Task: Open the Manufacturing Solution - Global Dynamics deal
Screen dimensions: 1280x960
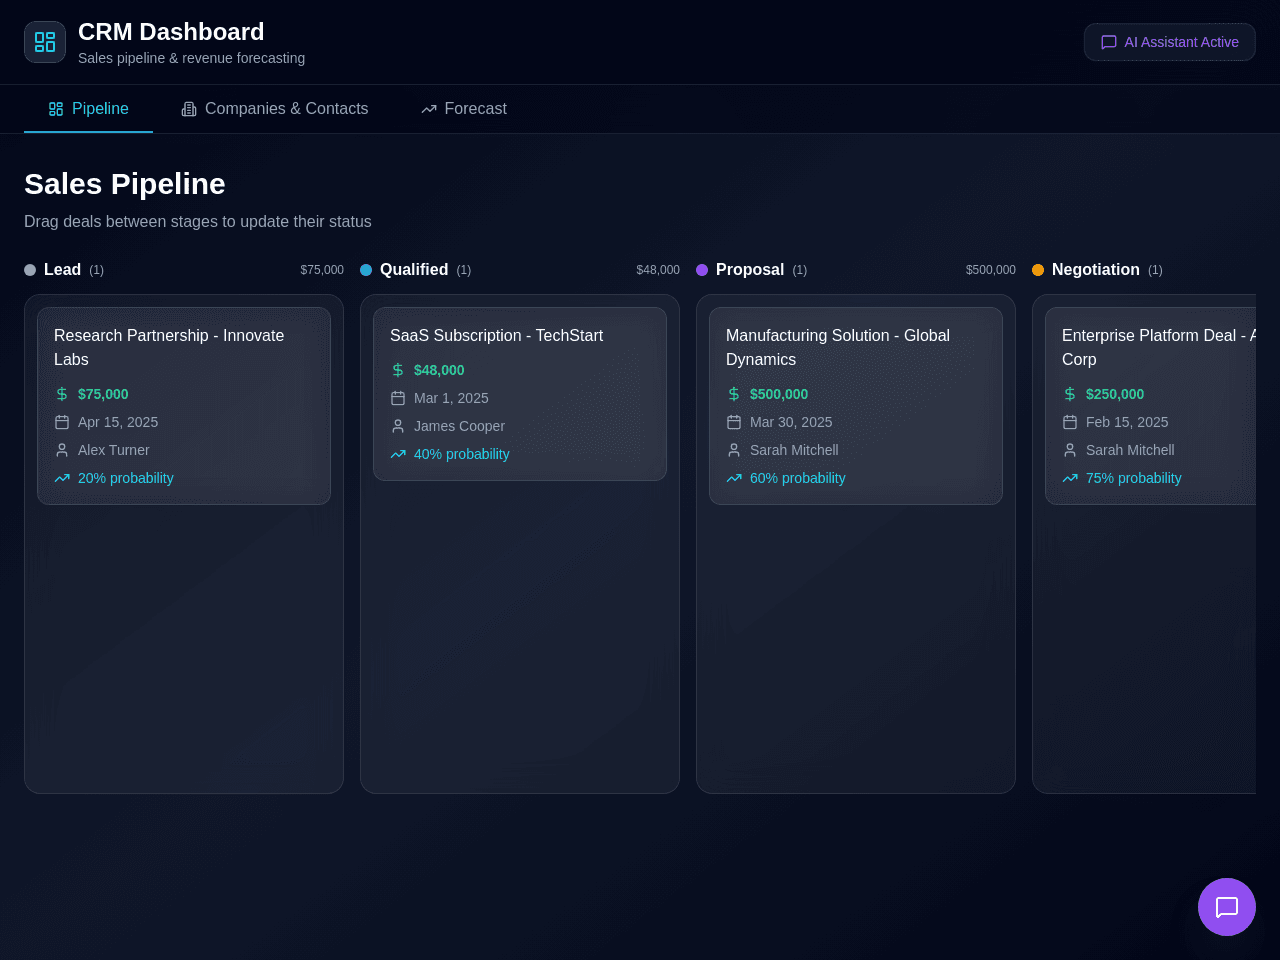Action: [x=856, y=406]
